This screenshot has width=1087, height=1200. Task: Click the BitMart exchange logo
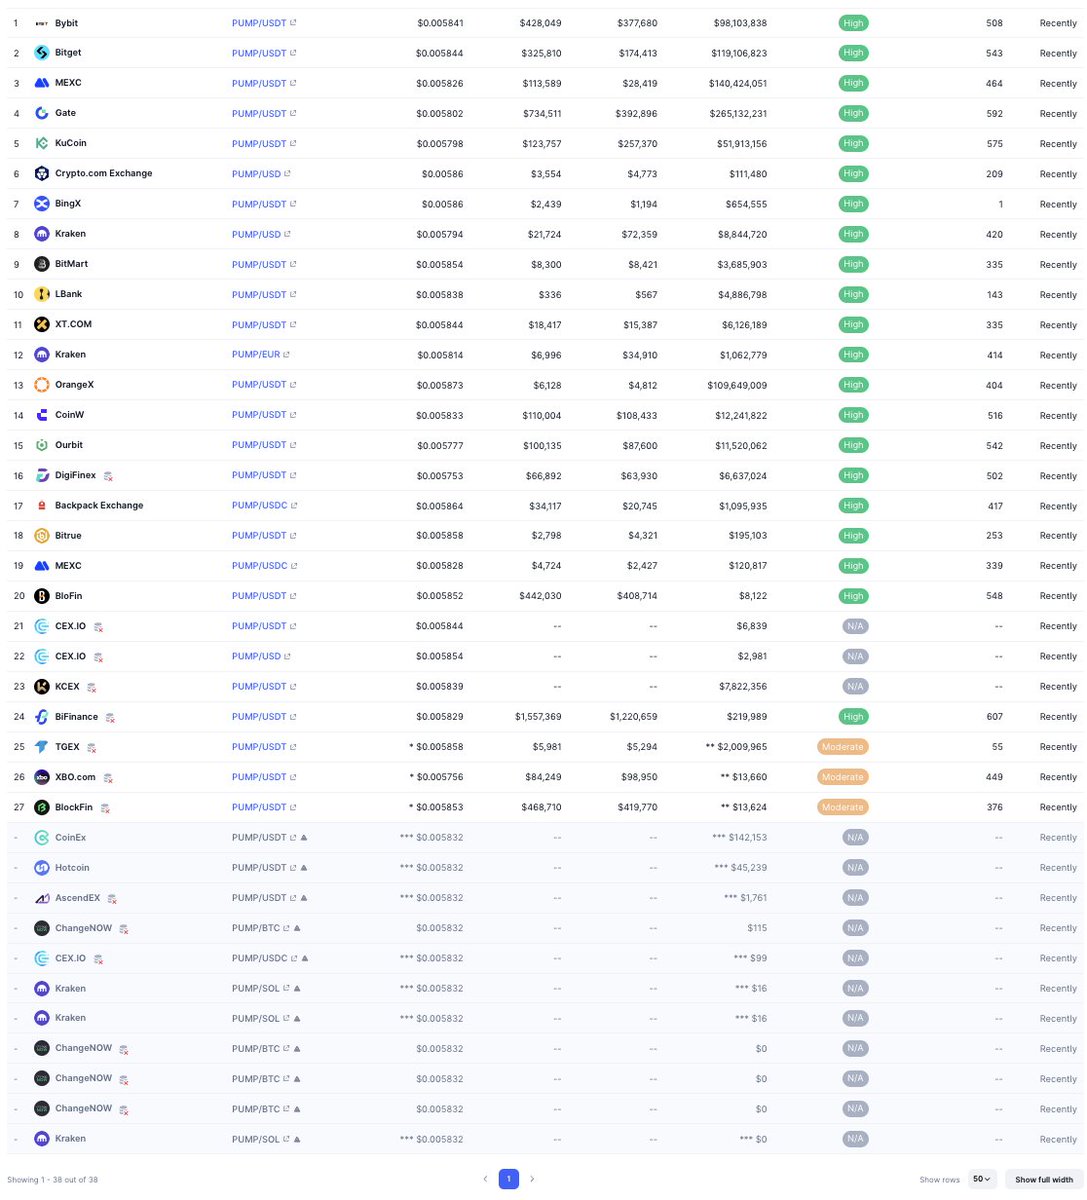(42, 264)
